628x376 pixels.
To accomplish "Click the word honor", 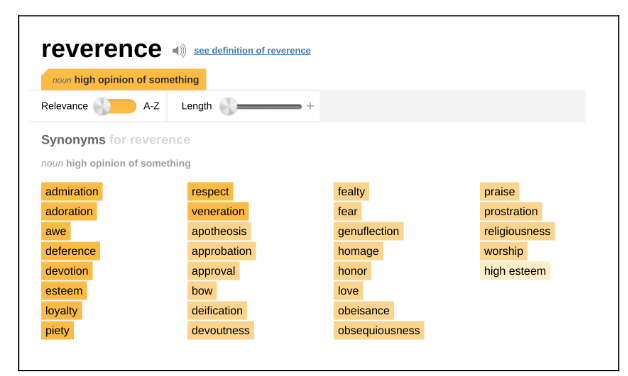I will tap(352, 271).
